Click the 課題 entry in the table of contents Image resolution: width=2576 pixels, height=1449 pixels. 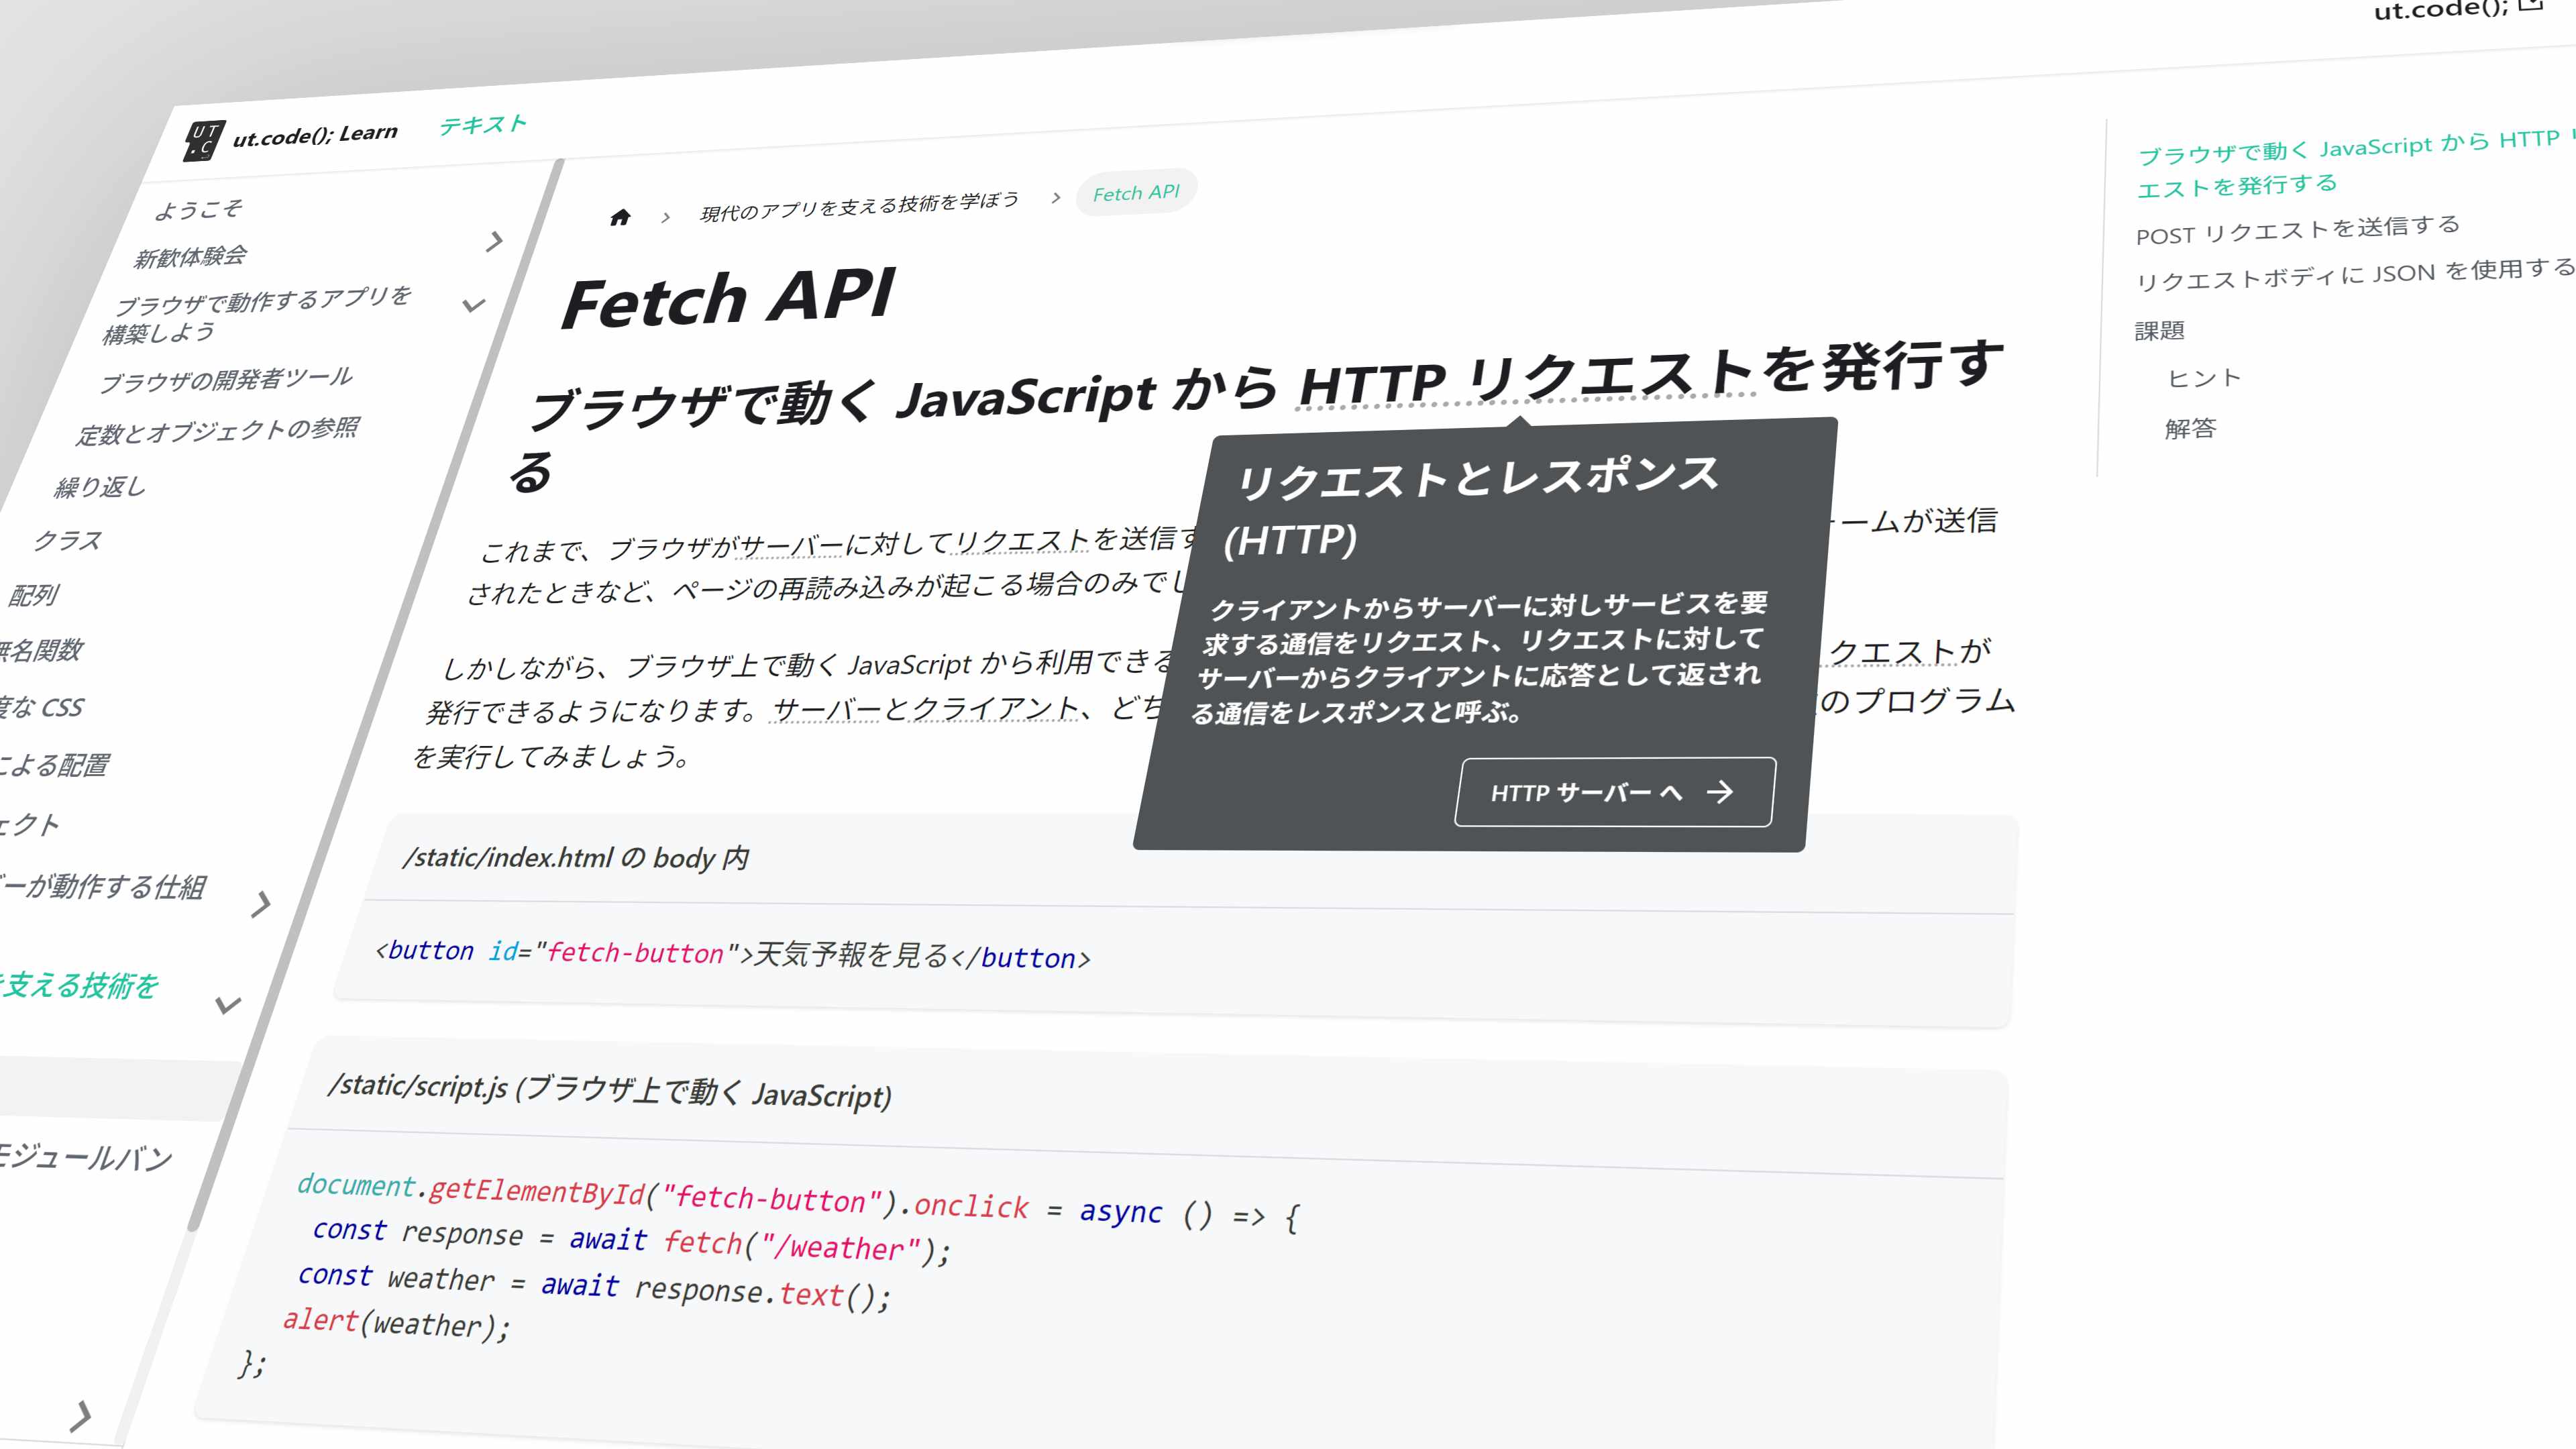2159,330
